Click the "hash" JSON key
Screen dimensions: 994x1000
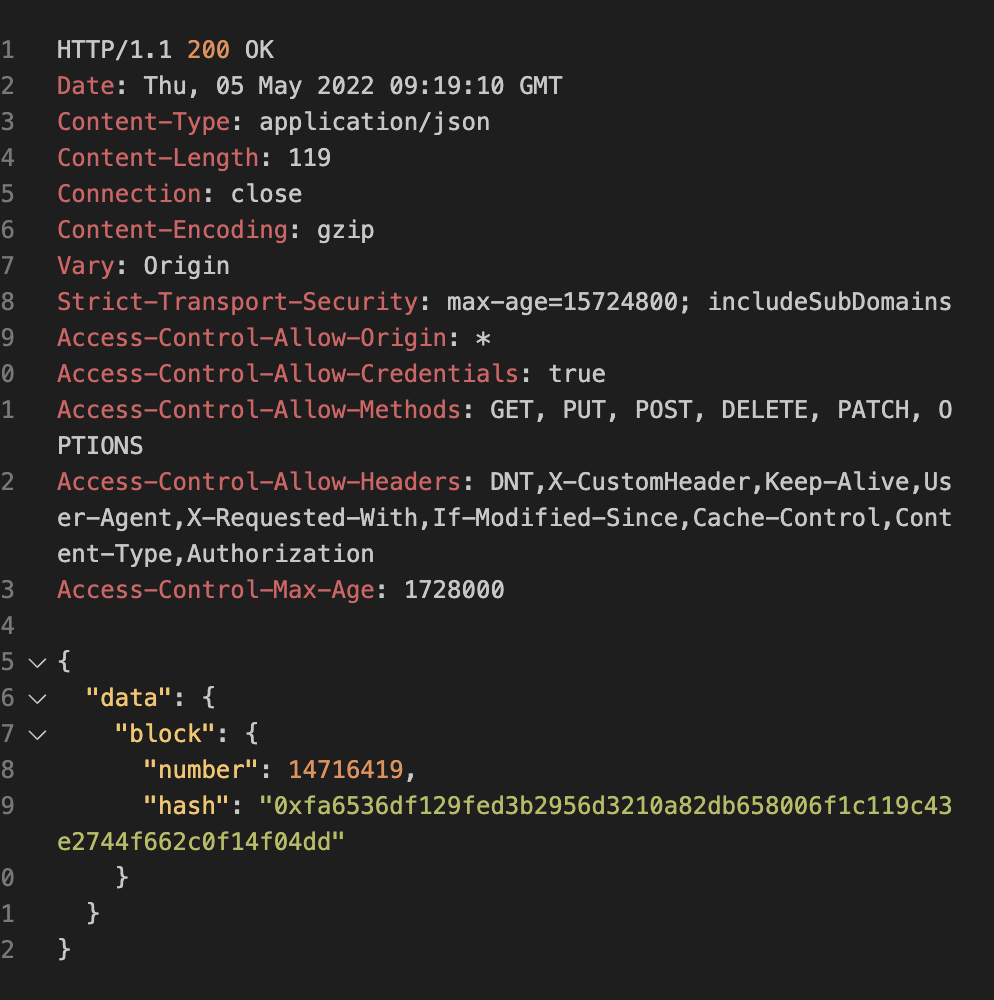[187, 806]
